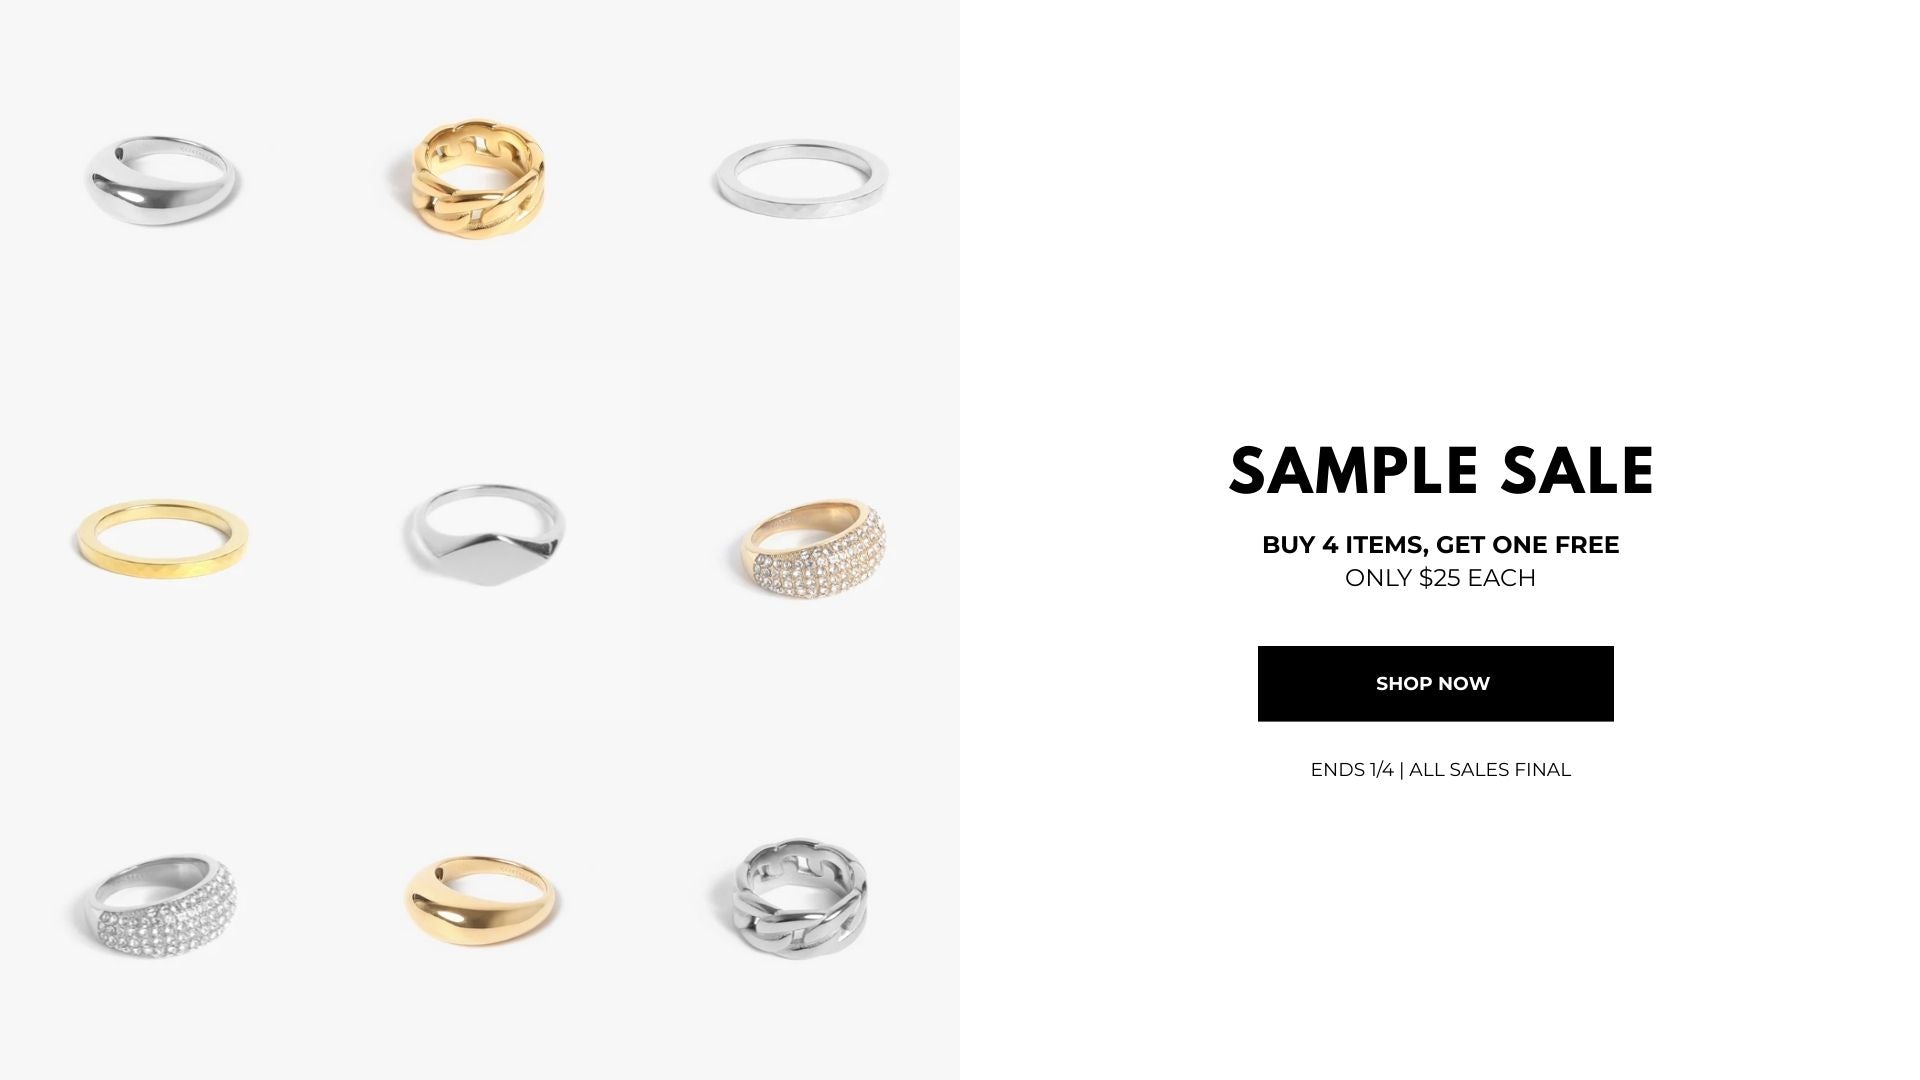The width and height of the screenshot is (1920, 1080).
Task: Select the BUY 4 ITEMS phrase
Action: pos(1344,545)
